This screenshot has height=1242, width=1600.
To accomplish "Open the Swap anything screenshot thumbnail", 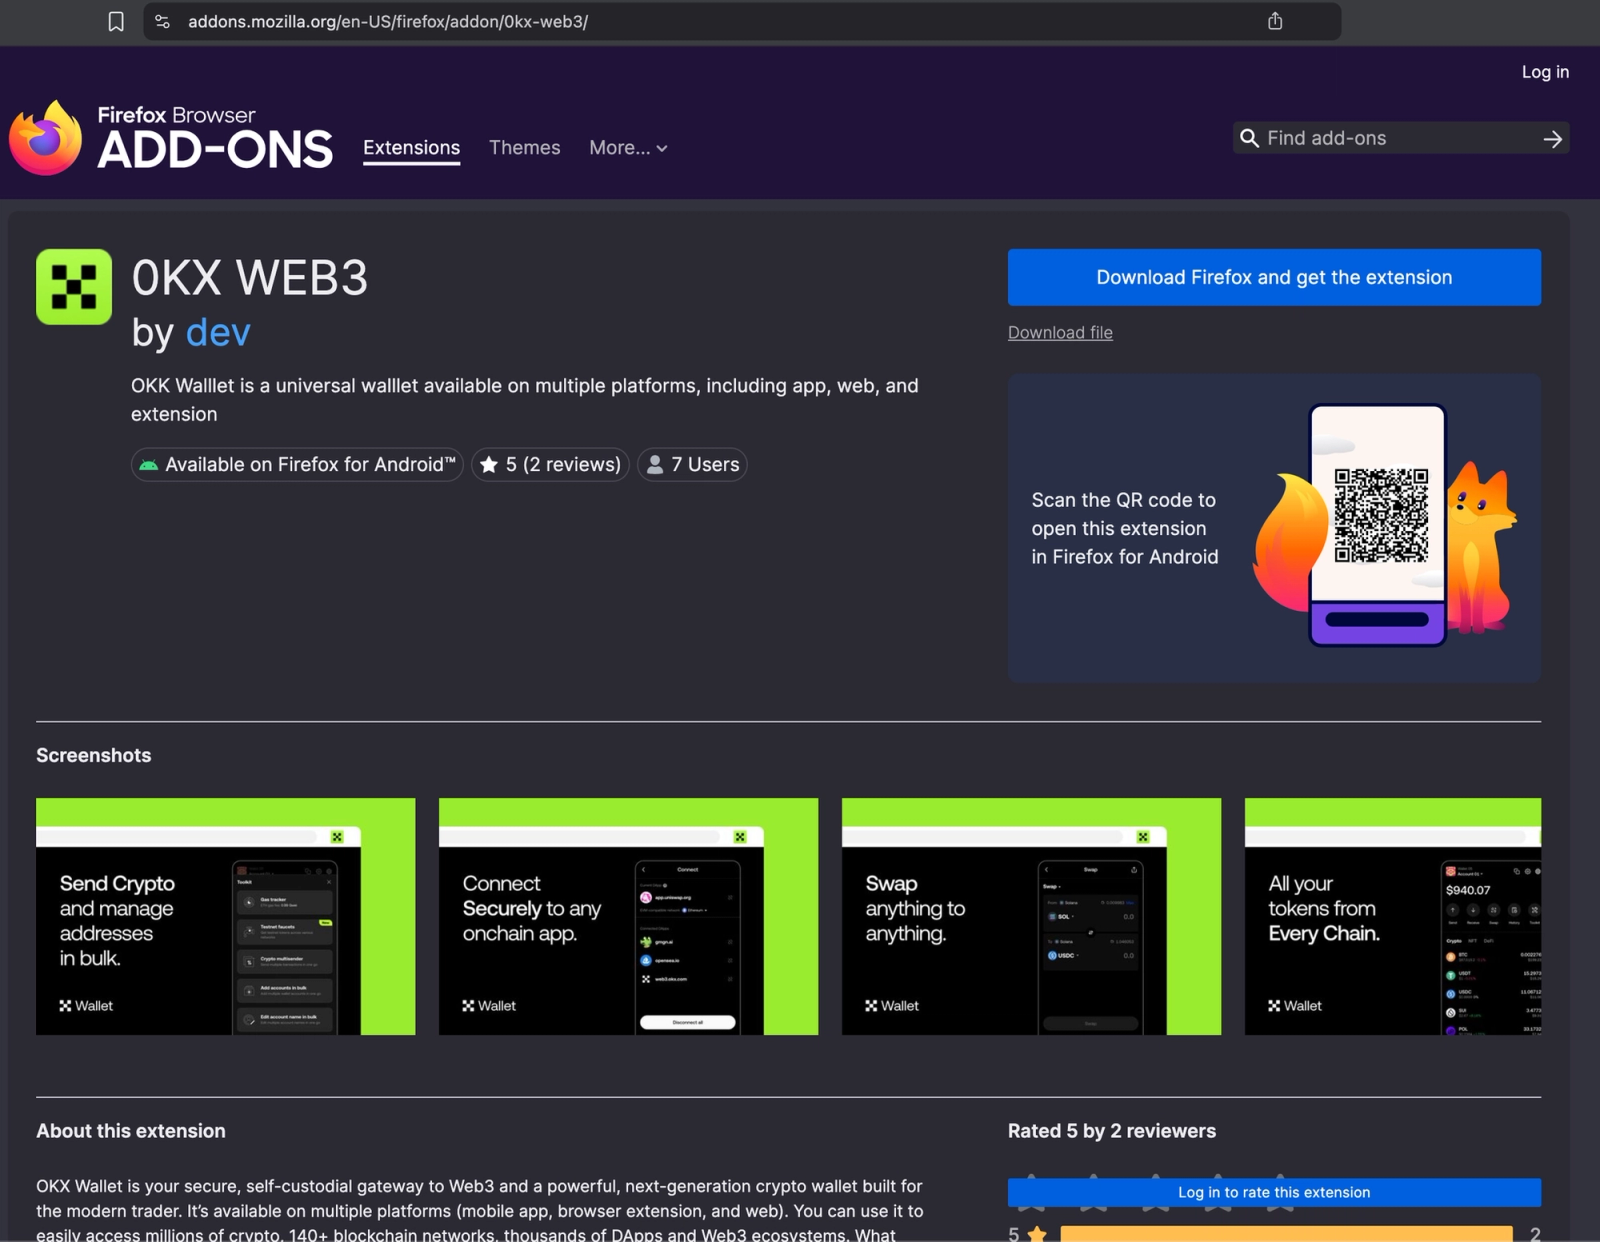I will 1032,916.
